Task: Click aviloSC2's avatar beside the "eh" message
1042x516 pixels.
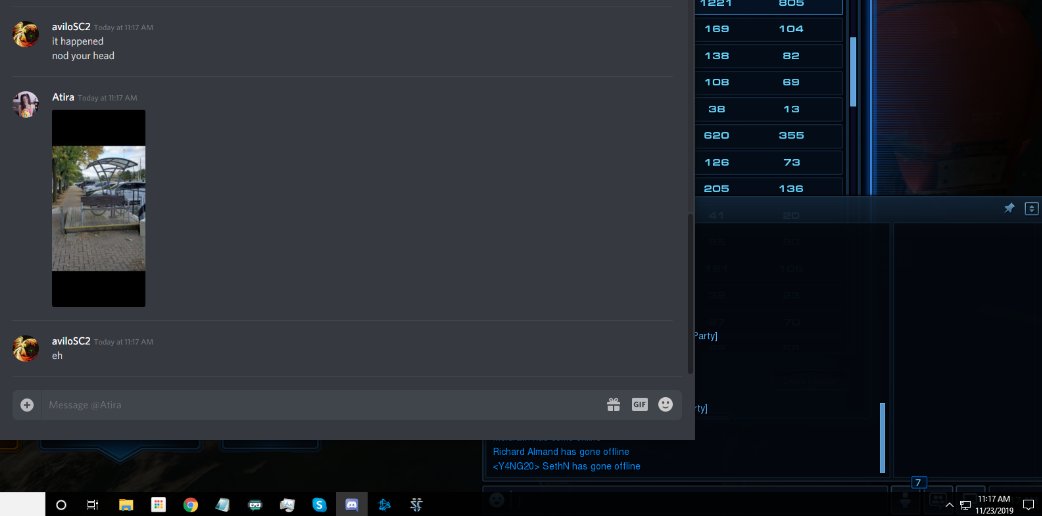Action: point(25,348)
